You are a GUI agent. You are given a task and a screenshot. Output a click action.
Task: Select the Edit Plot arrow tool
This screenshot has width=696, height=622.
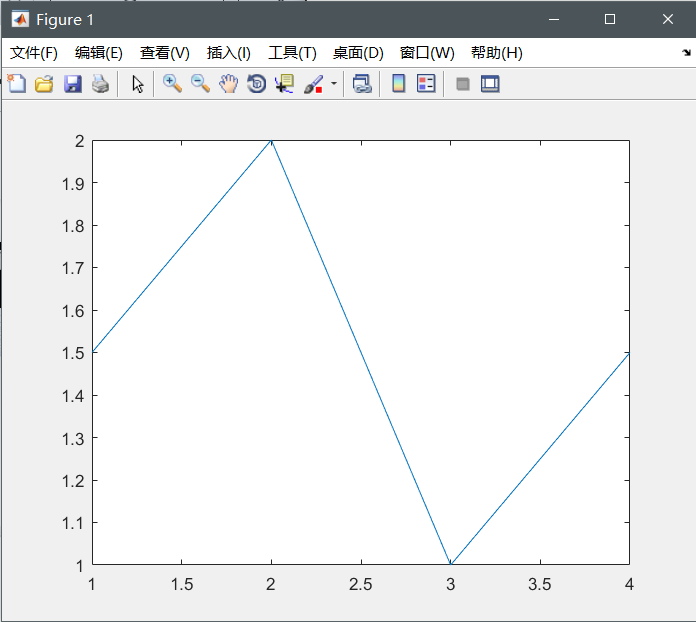[x=138, y=83]
